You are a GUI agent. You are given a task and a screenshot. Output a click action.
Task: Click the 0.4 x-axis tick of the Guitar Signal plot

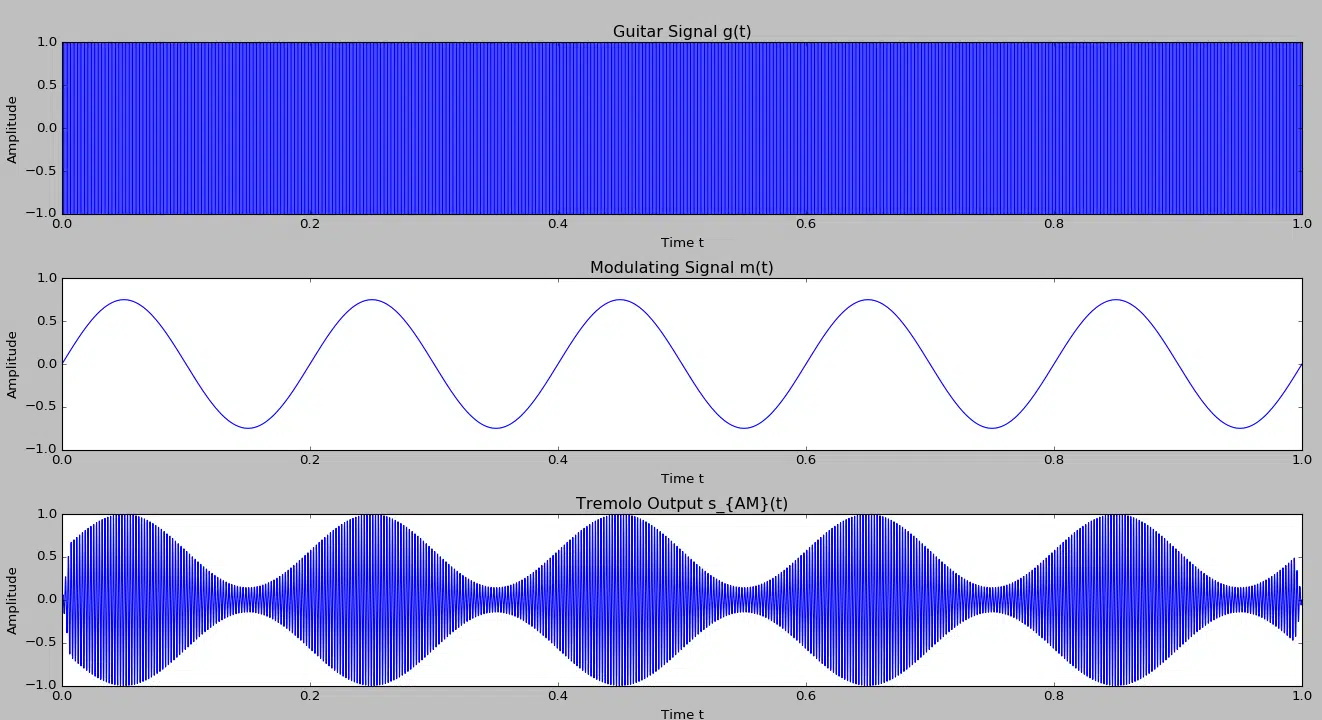(x=558, y=224)
